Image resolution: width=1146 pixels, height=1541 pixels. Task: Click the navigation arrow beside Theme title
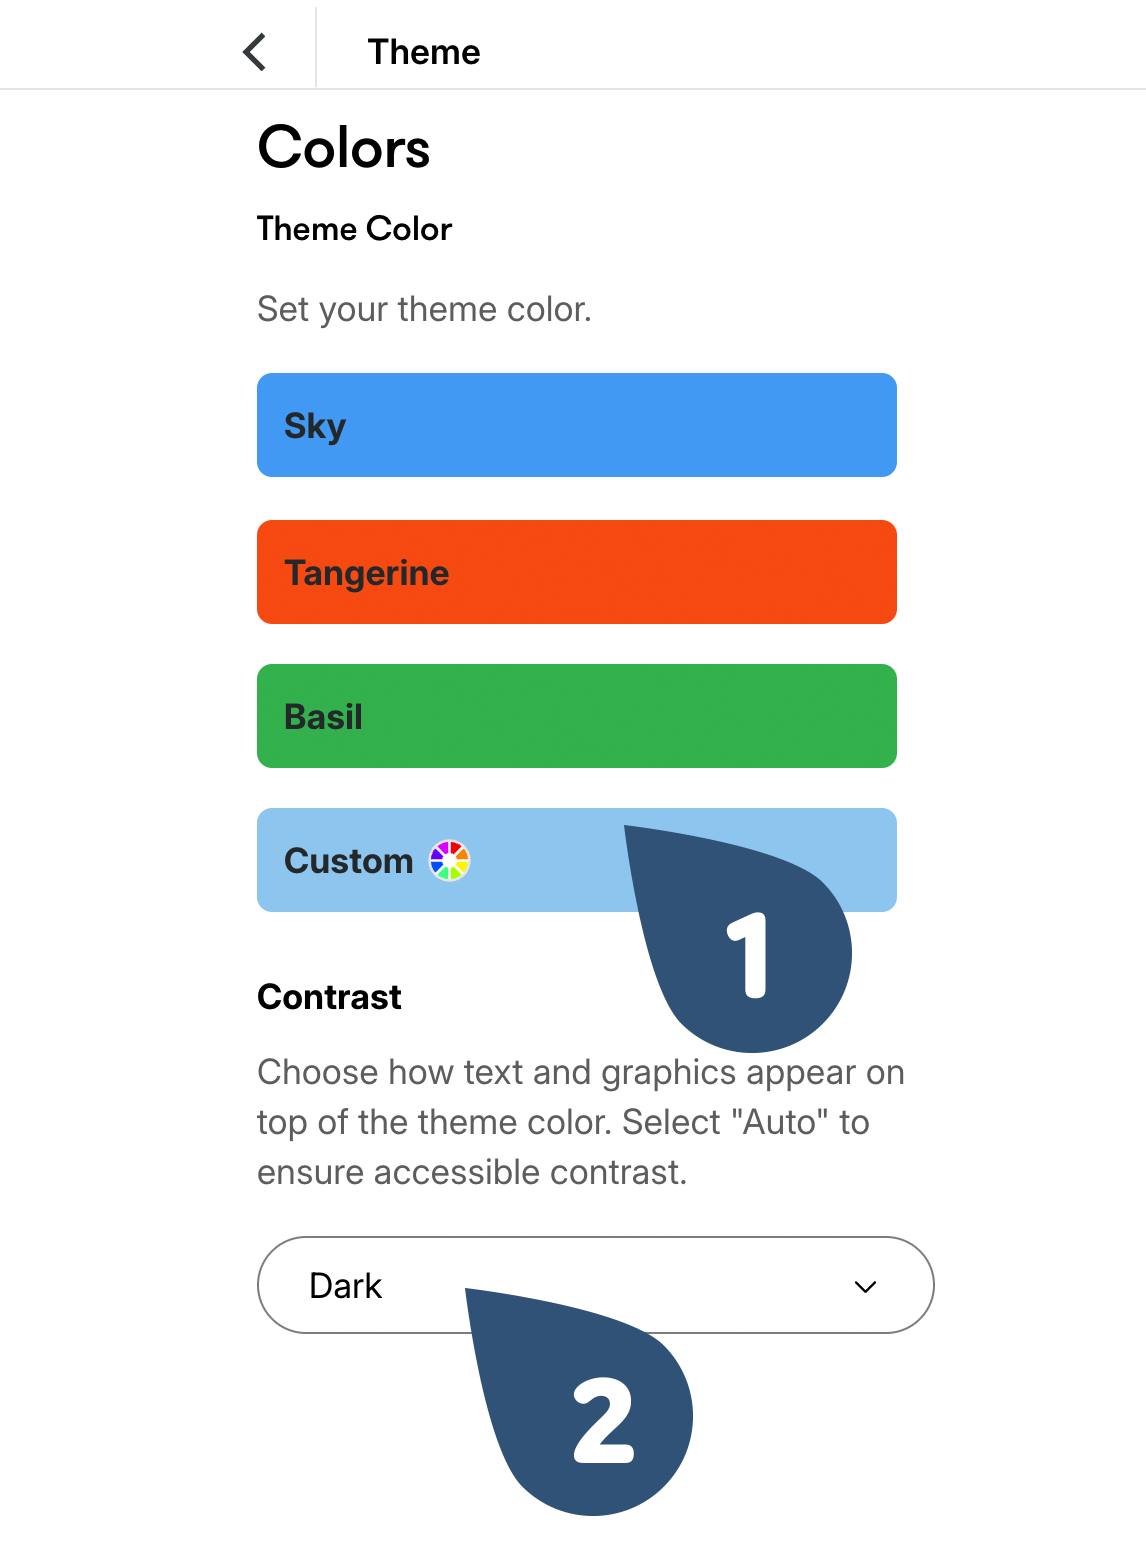tap(254, 51)
